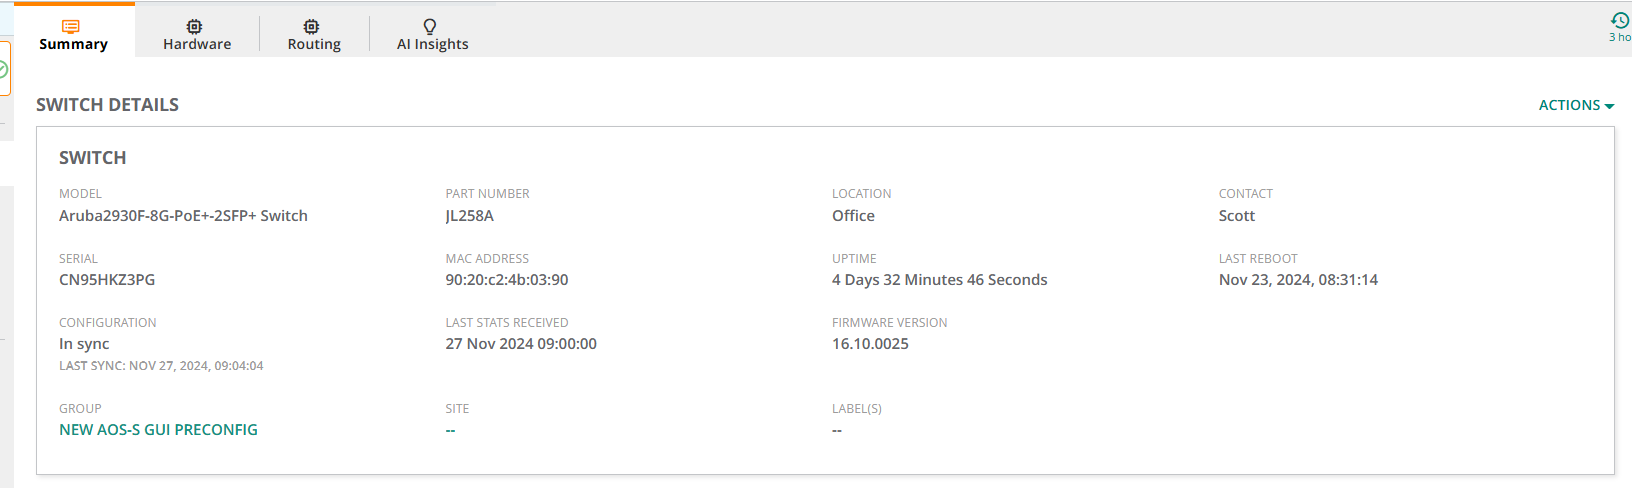
Task: Open the AI Insights tab
Action: point(432,44)
